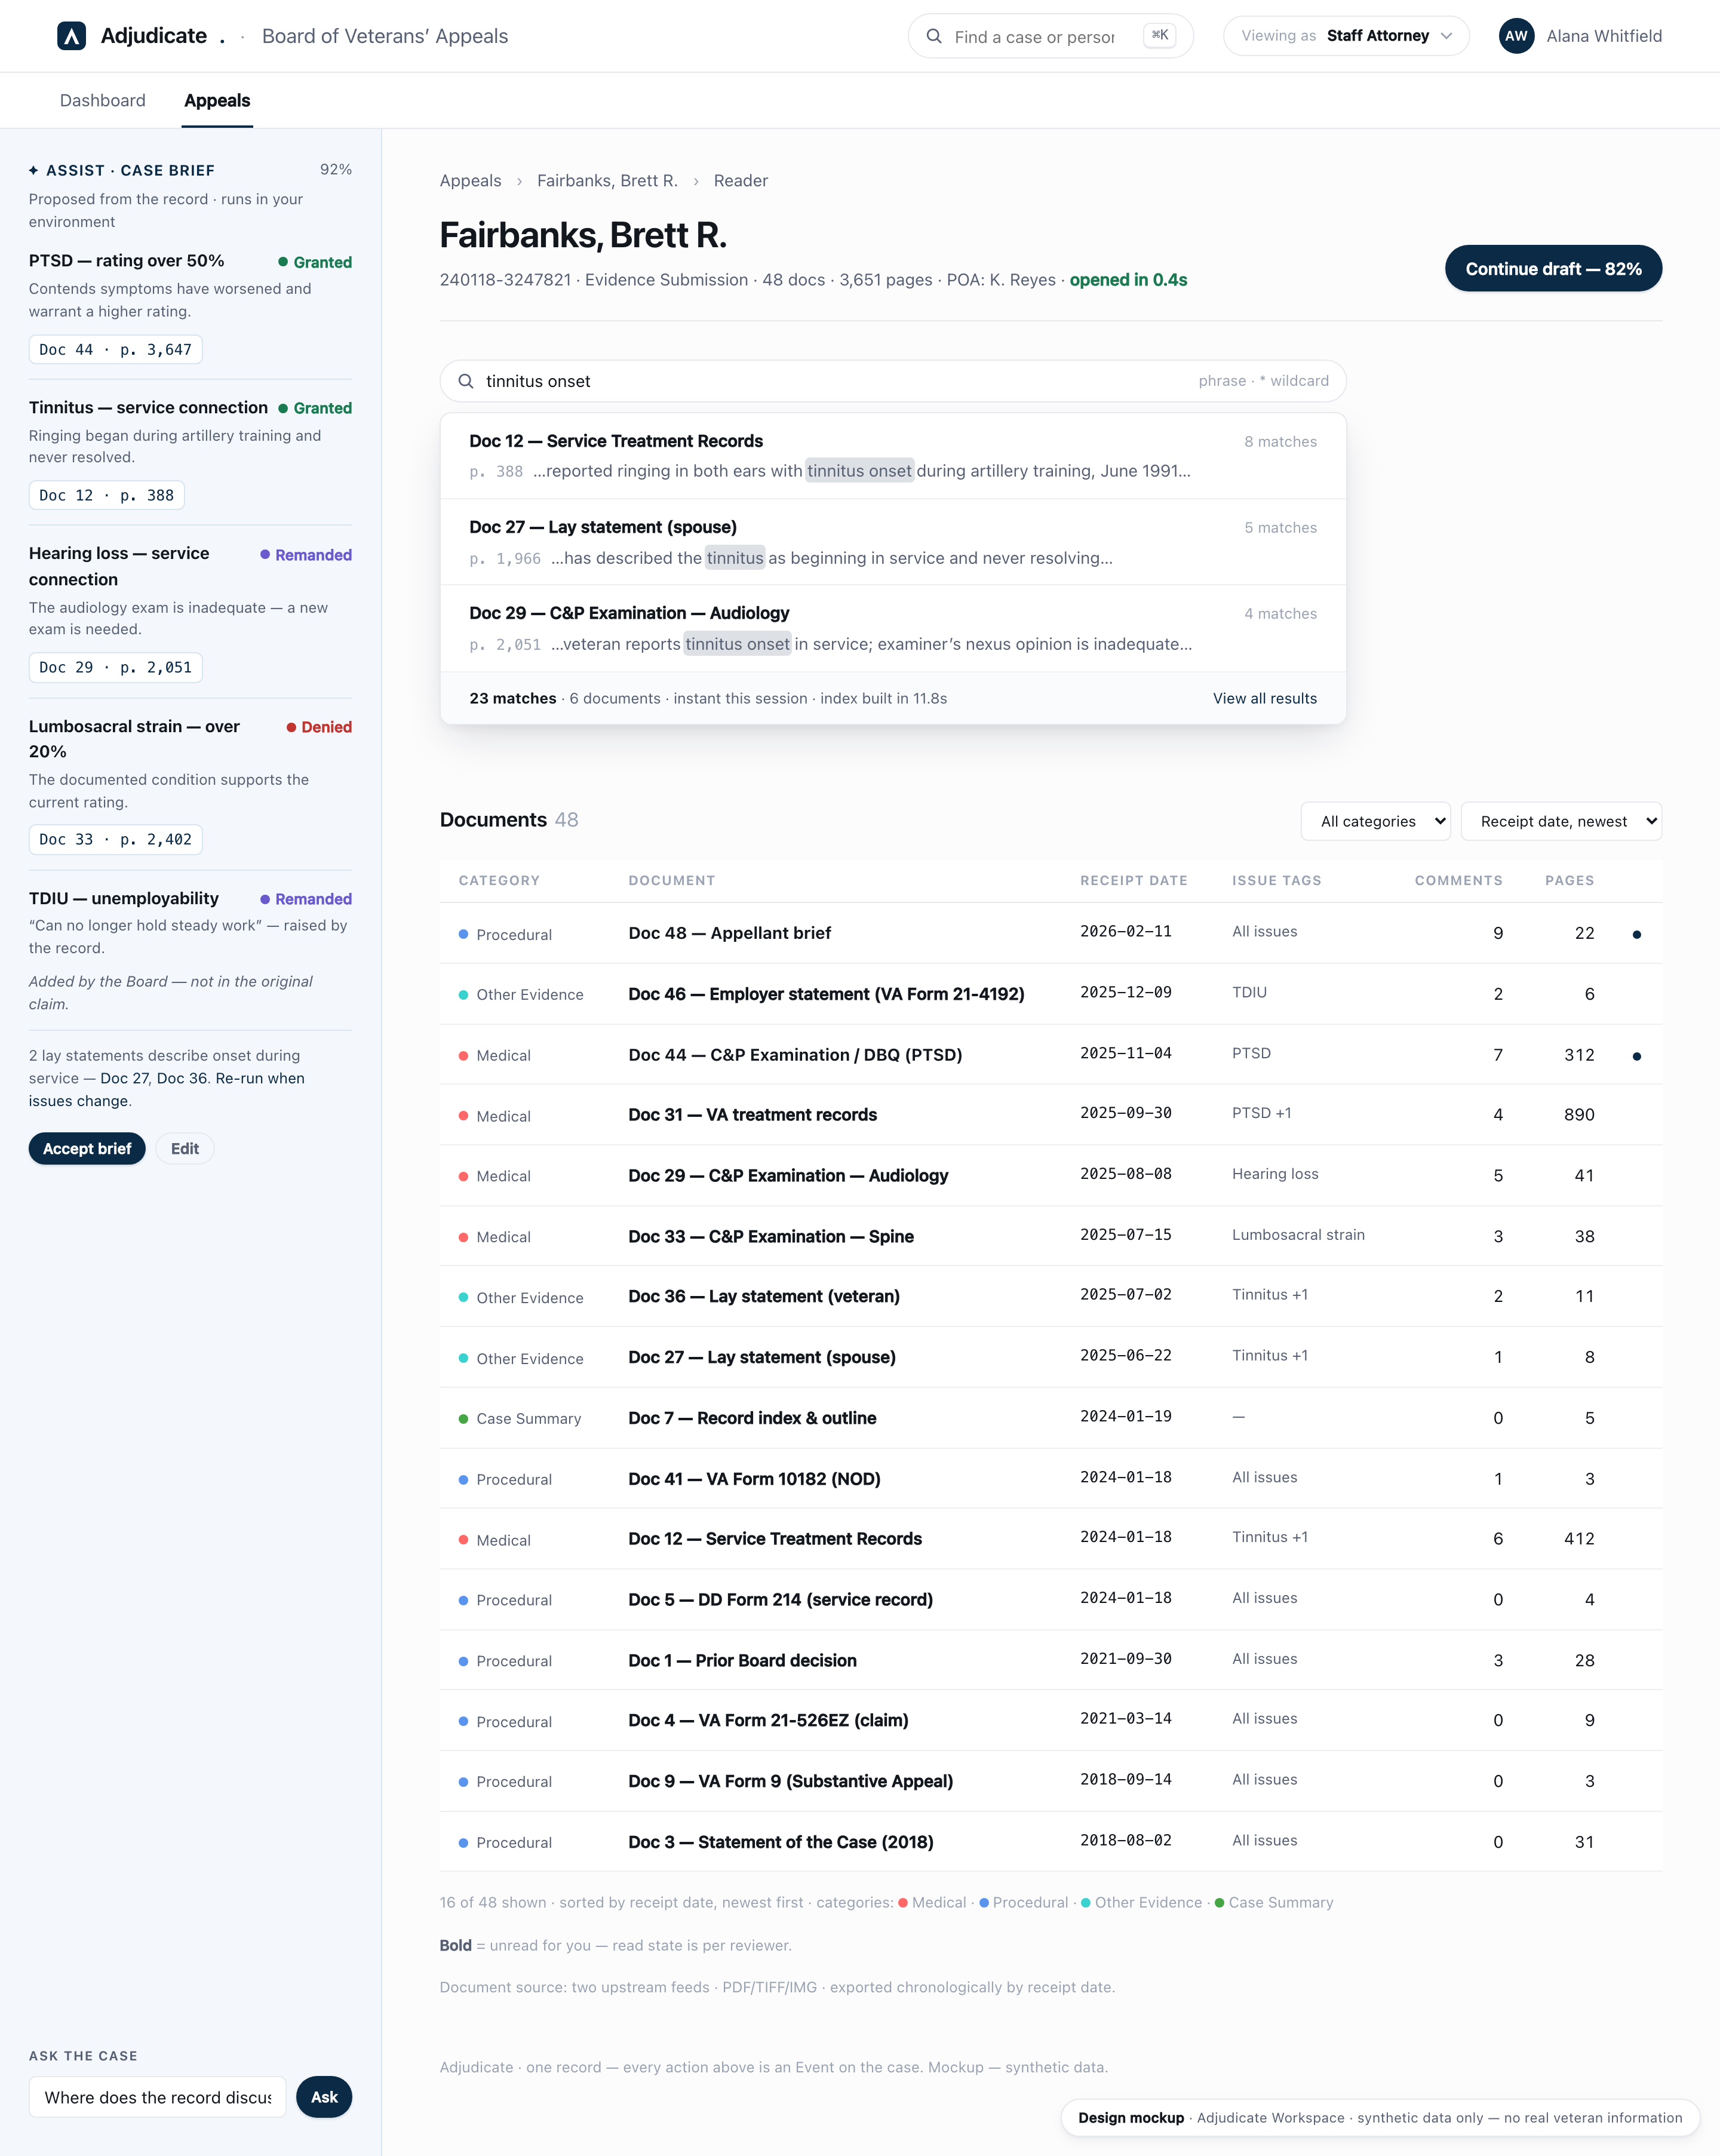Switch to the Dashboard tab
1720x2156 pixels.
103,100
